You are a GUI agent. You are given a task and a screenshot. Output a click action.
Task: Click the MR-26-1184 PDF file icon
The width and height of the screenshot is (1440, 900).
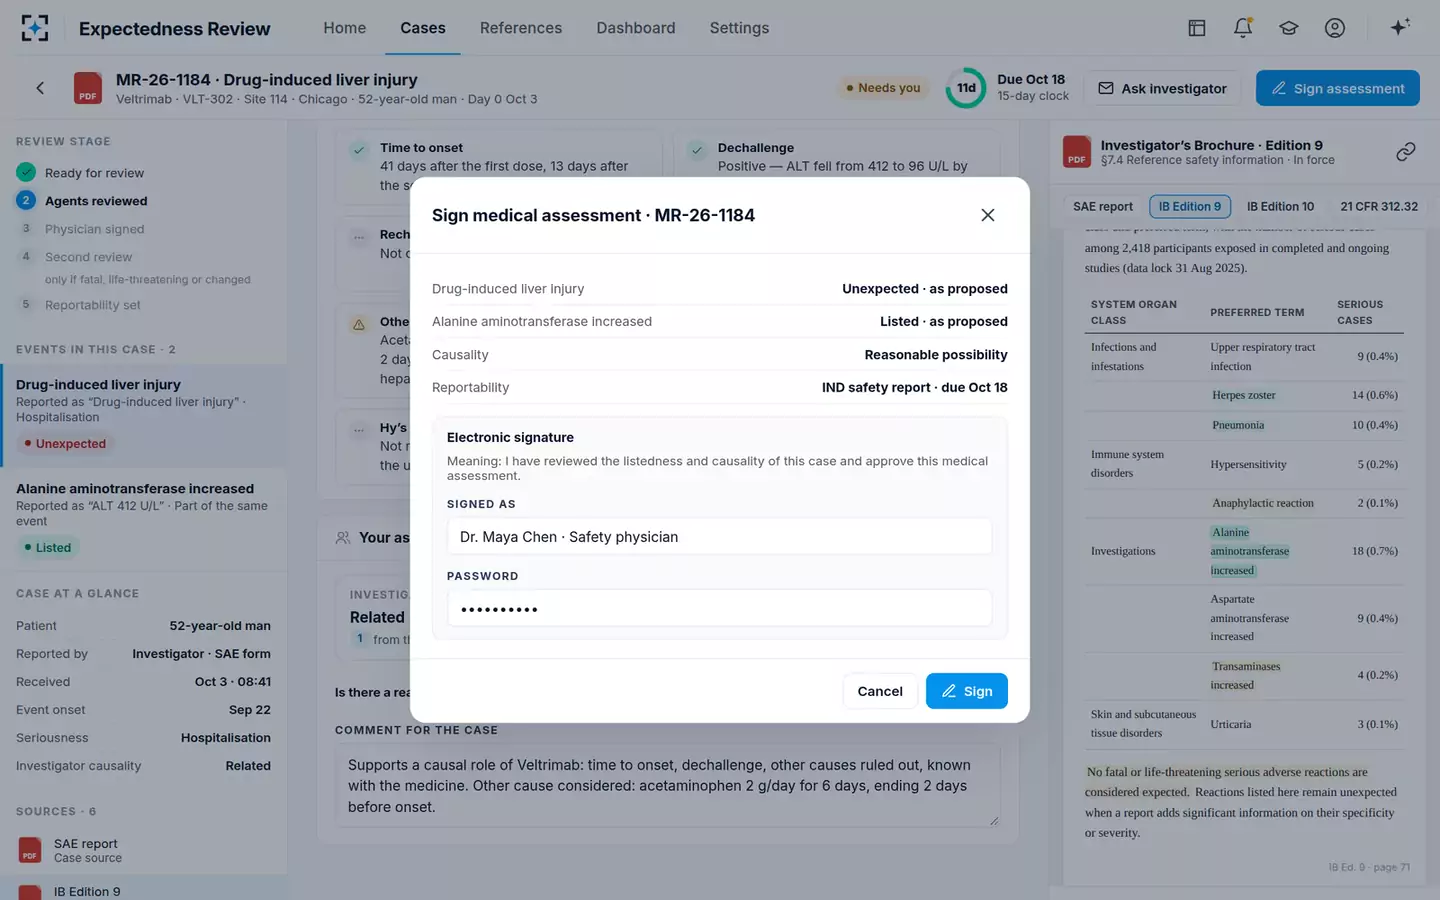(x=88, y=88)
